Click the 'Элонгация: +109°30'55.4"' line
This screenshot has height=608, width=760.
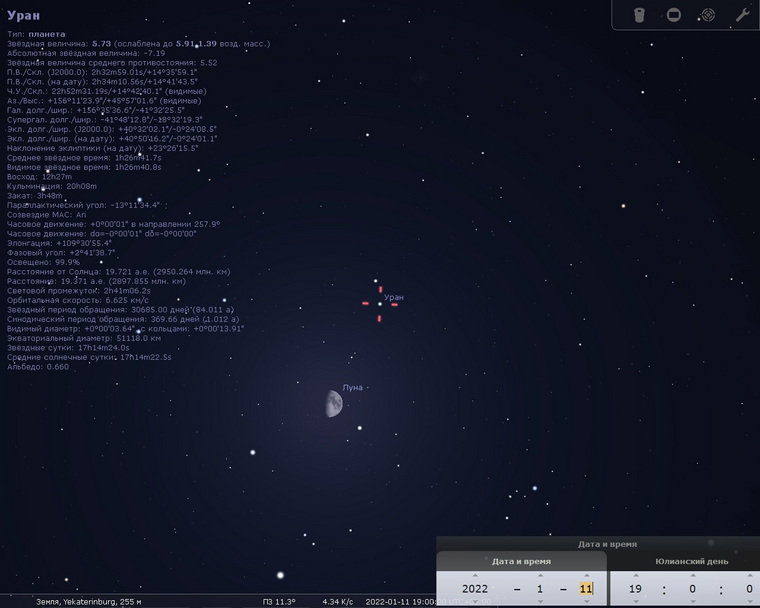pos(59,243)
